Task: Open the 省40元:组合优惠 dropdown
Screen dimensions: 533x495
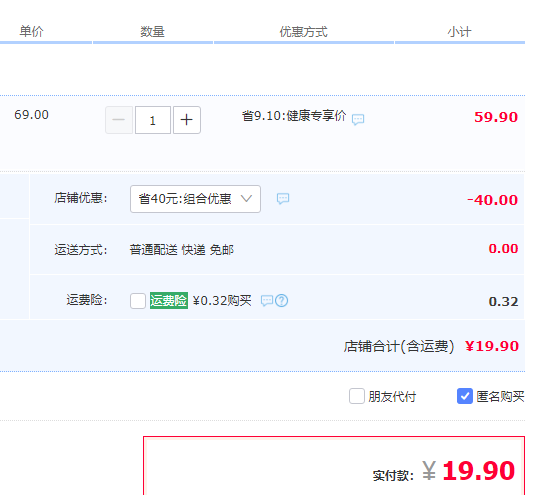Action: point(195,199)
